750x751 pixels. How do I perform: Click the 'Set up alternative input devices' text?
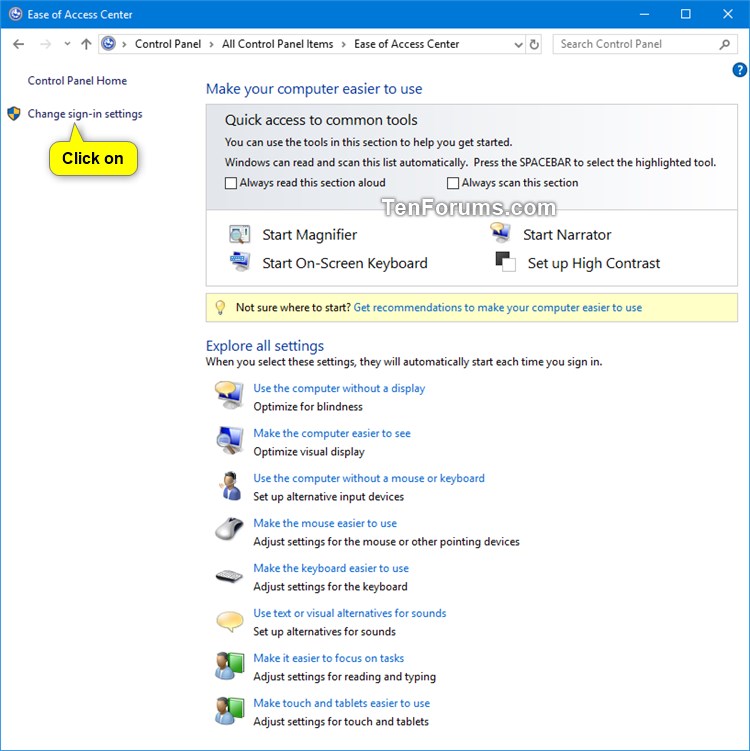tap(329, 497)
